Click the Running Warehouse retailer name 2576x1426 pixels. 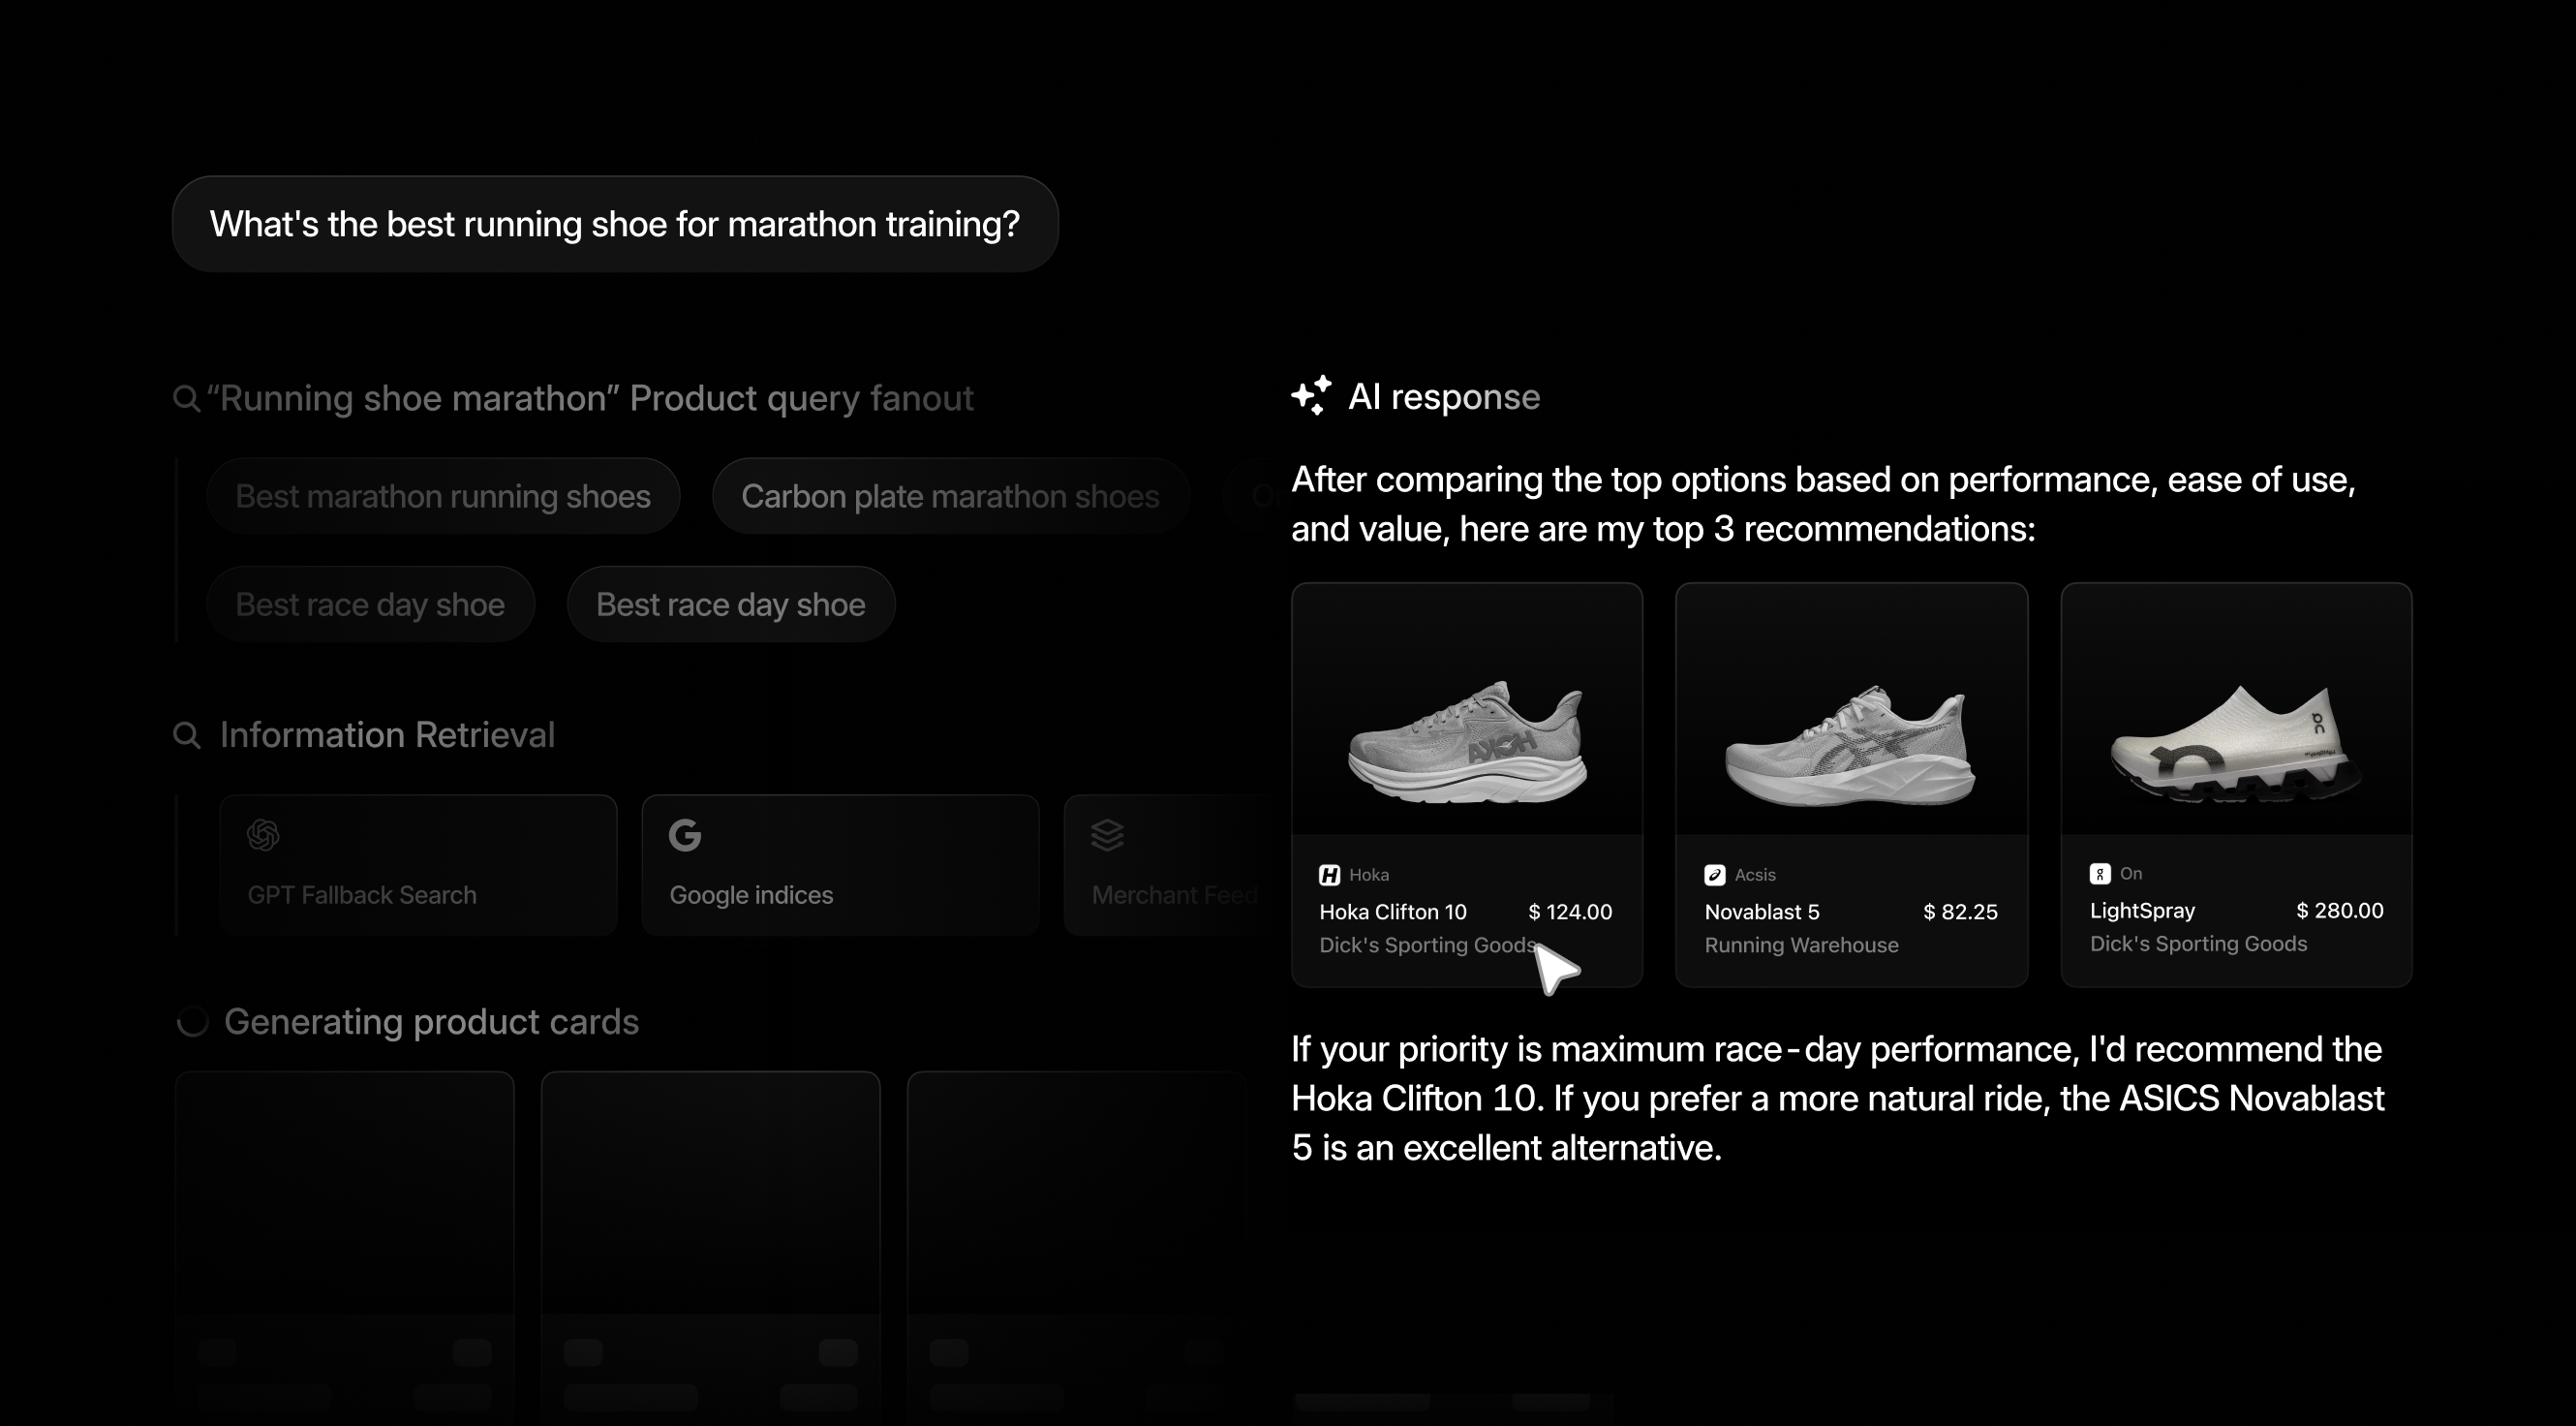1801,945
